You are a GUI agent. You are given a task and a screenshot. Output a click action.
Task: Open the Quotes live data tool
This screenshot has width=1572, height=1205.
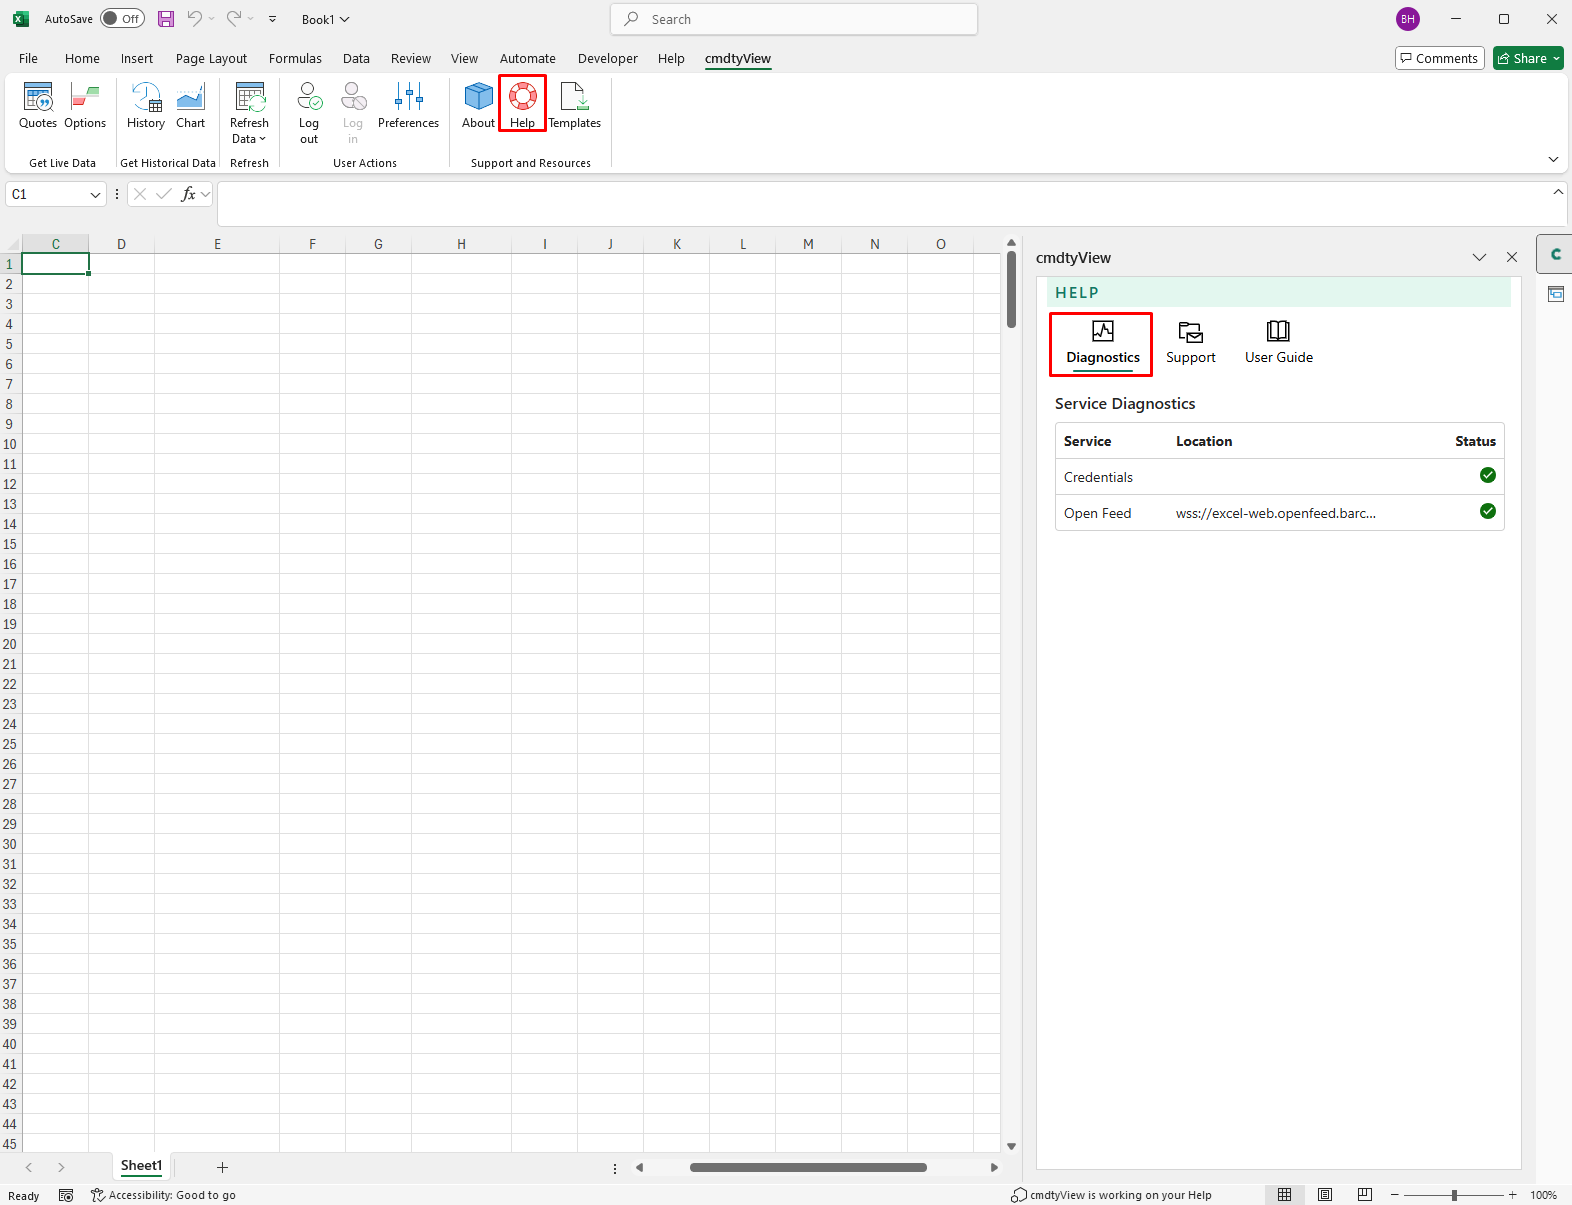38,106
